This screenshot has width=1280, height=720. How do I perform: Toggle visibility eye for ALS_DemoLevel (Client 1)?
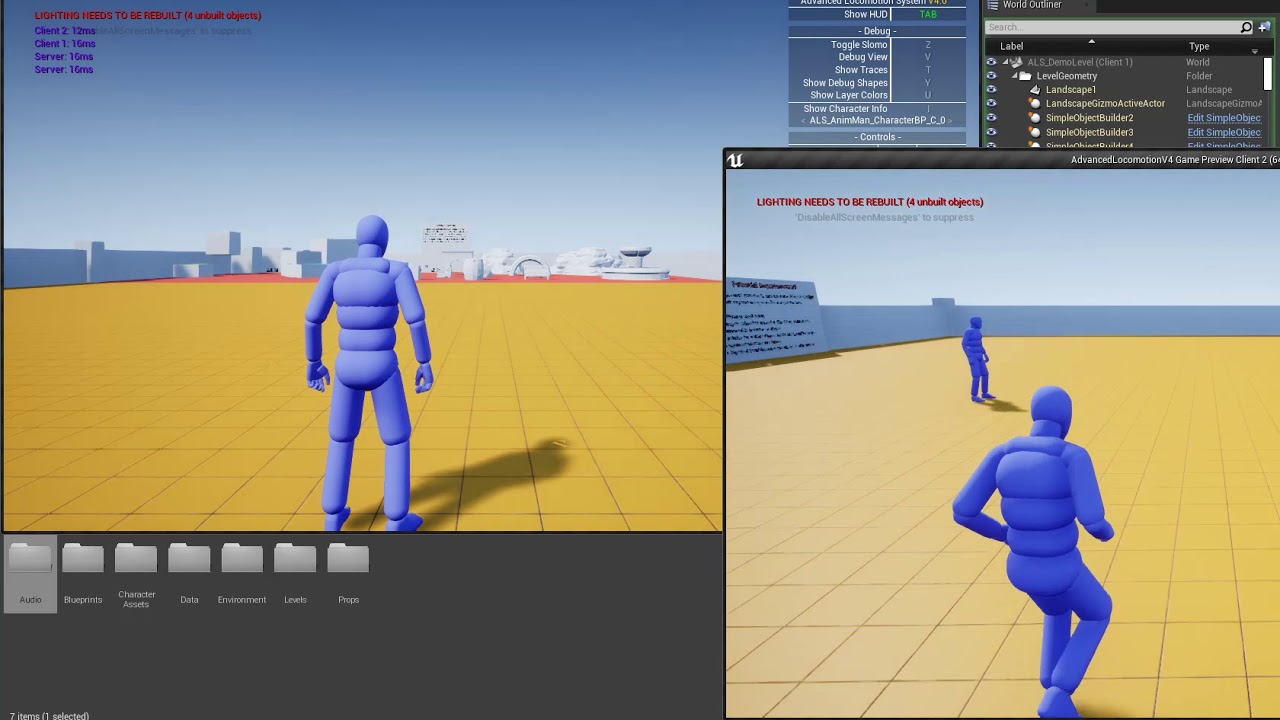(x=991, y=62)
